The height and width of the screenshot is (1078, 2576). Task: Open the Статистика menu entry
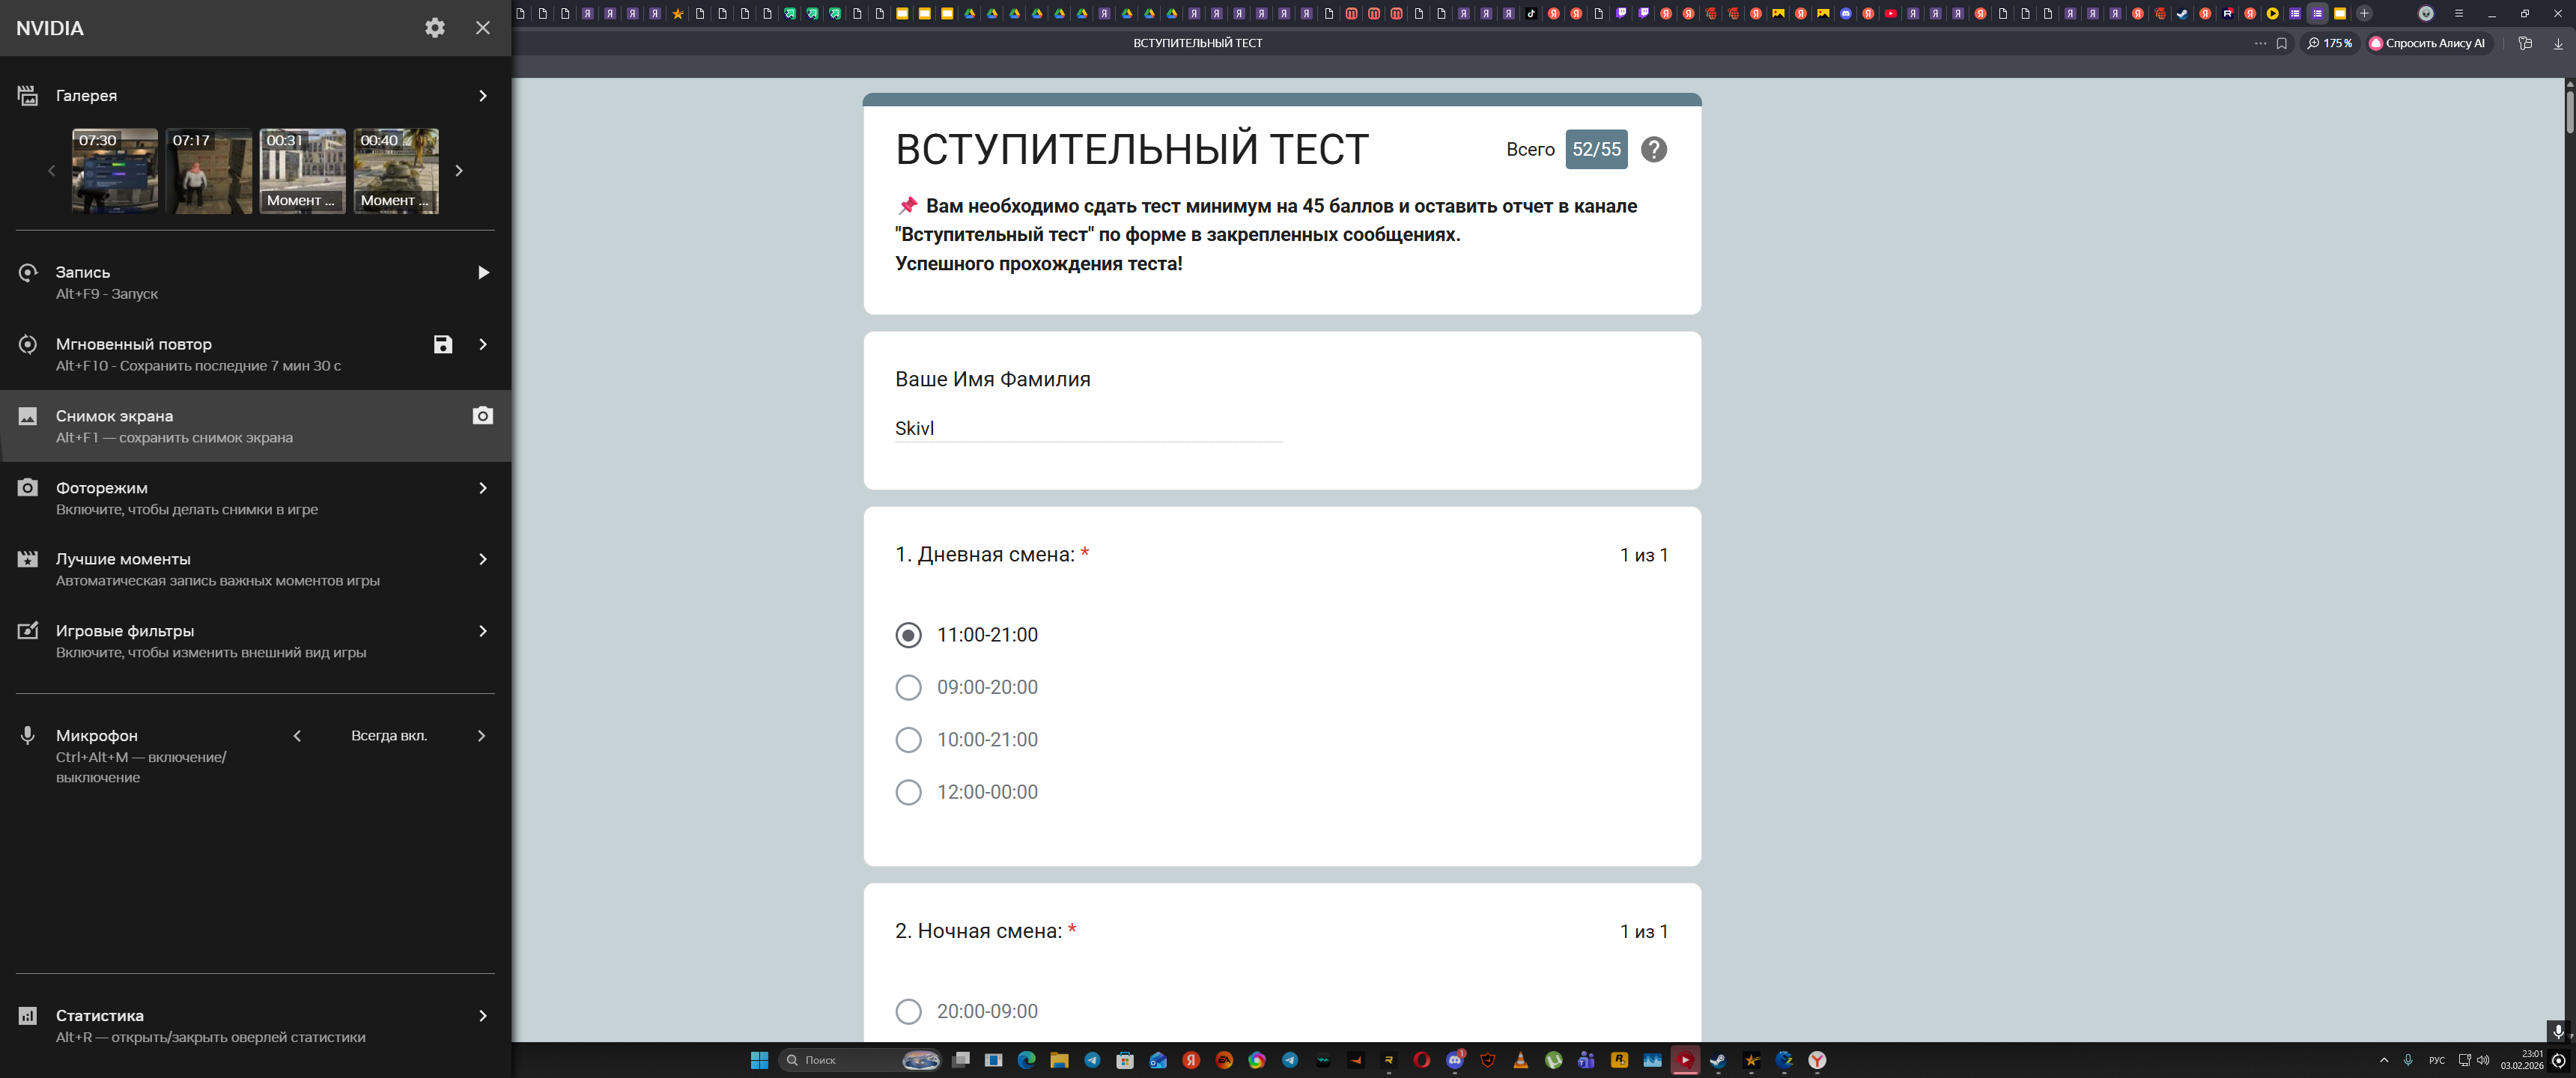(x=100, y=1016)
